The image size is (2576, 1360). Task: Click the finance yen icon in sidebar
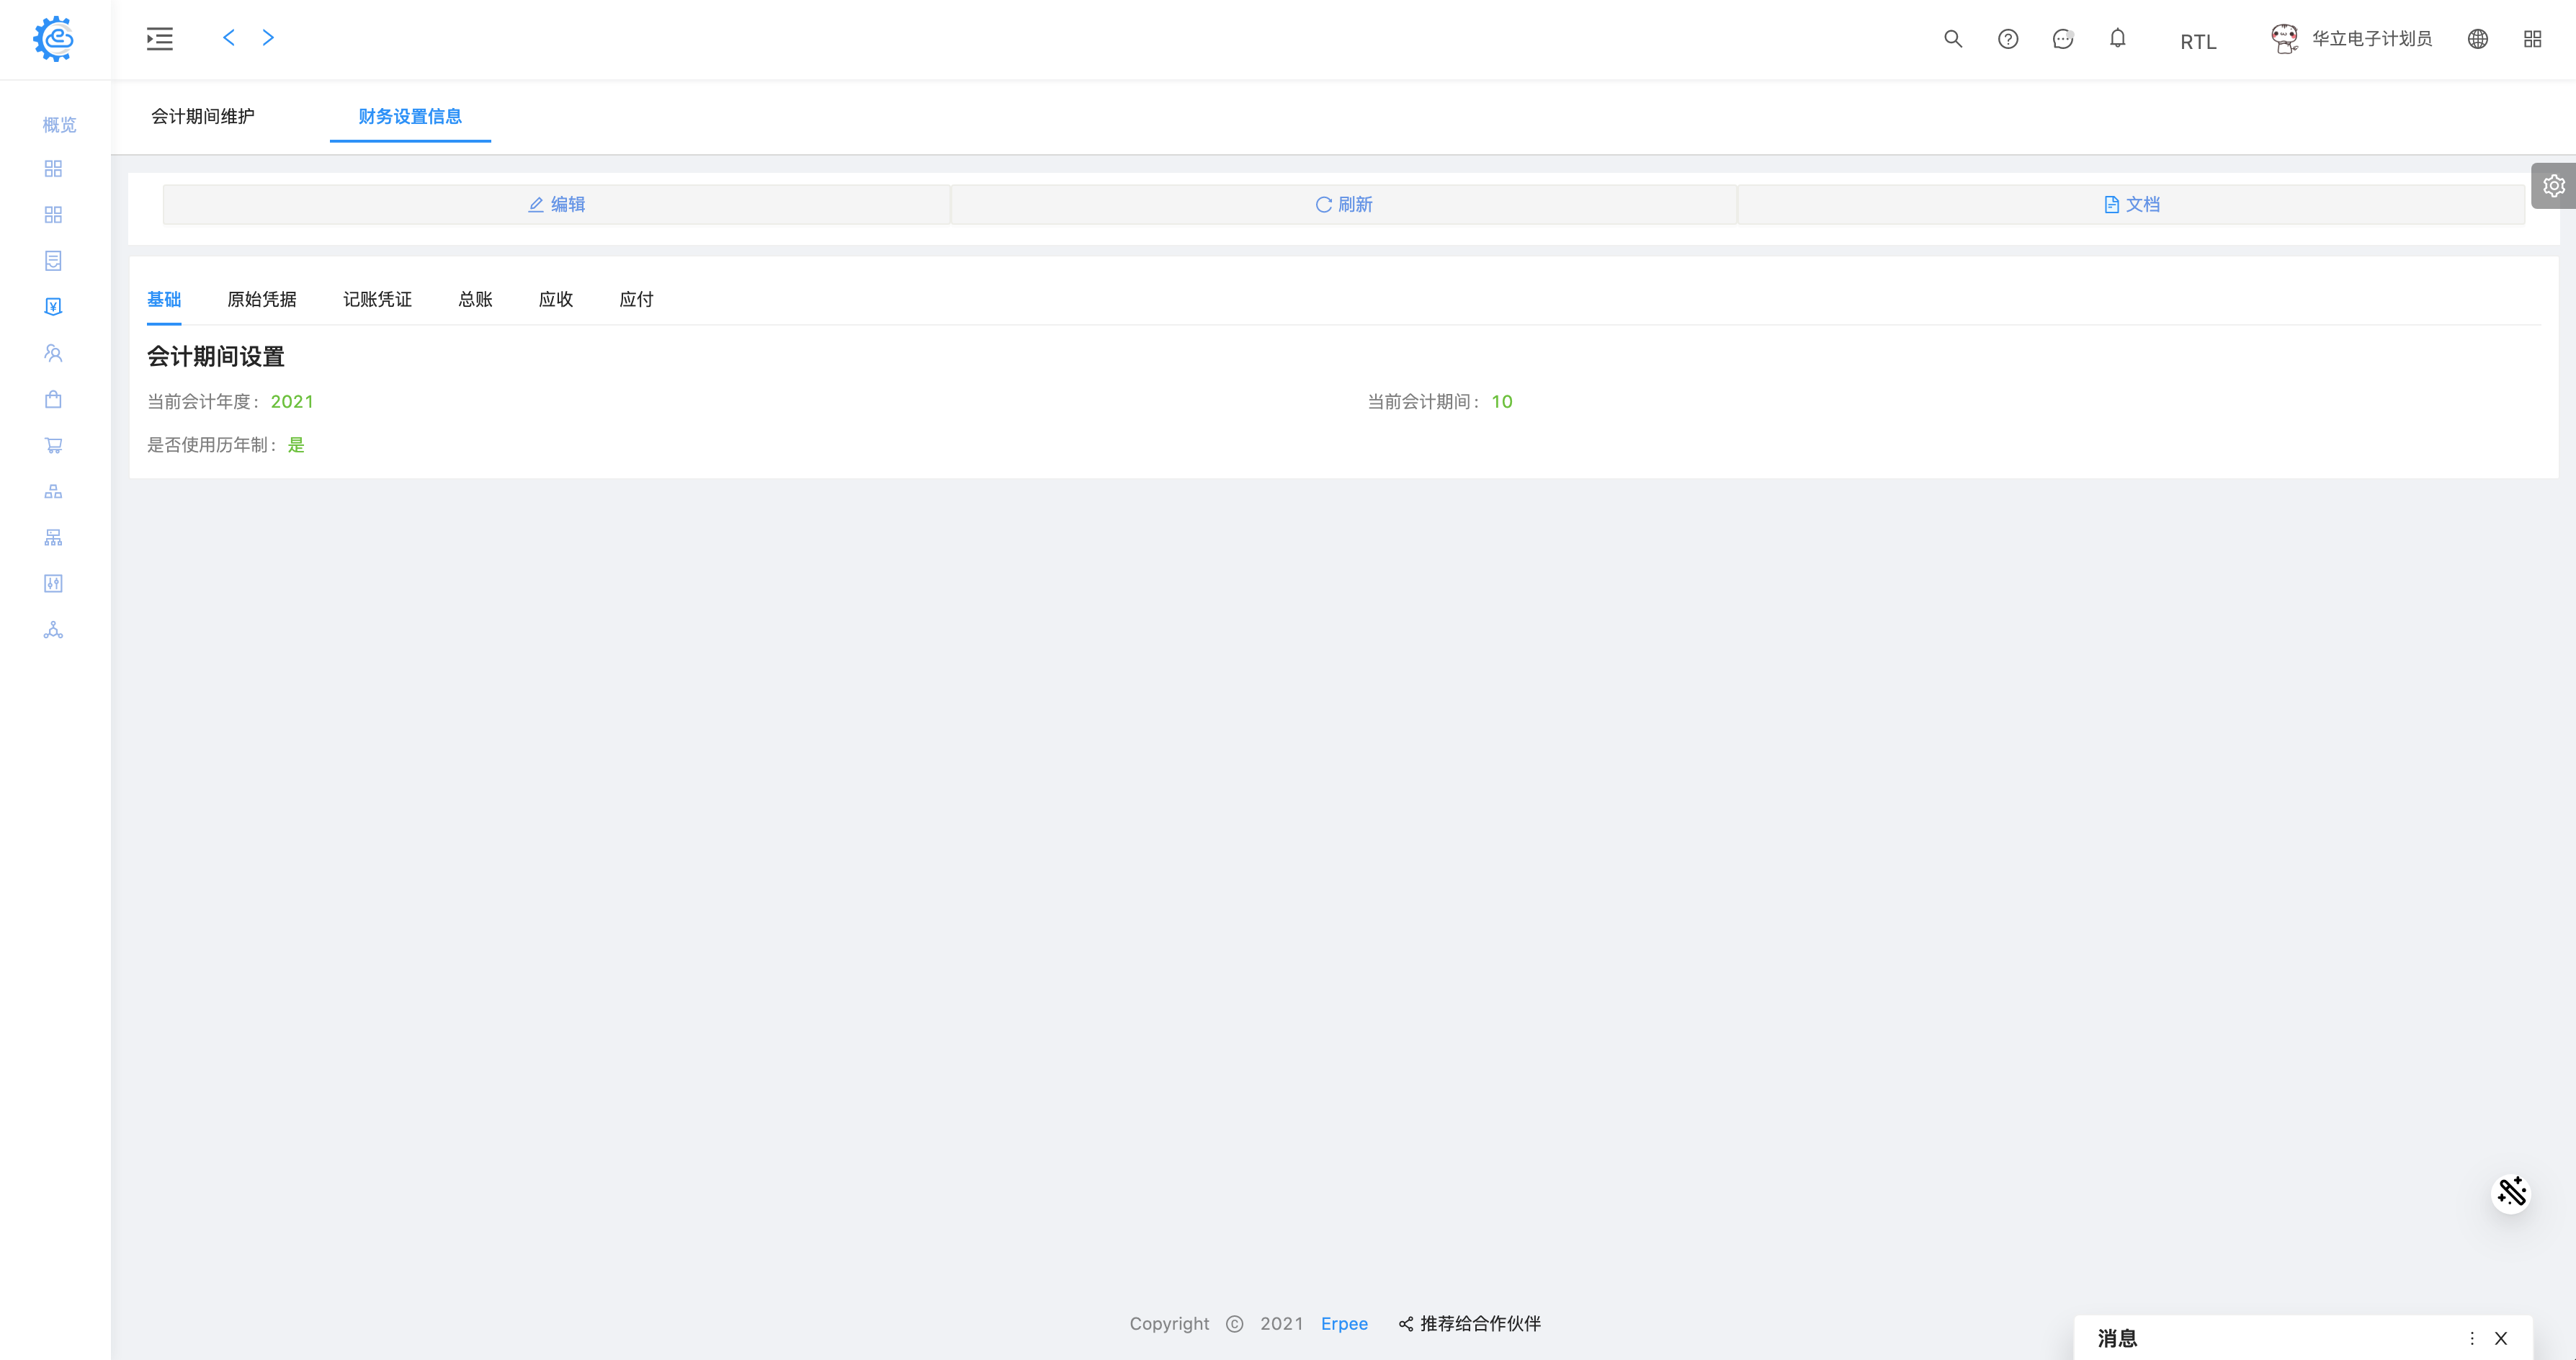pyautogui.click(x=53, y=307)
